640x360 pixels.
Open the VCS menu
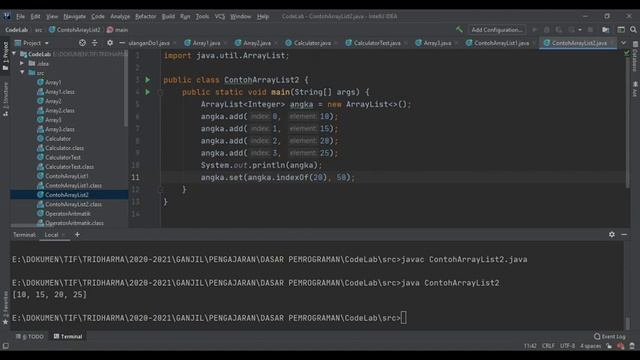220,16
